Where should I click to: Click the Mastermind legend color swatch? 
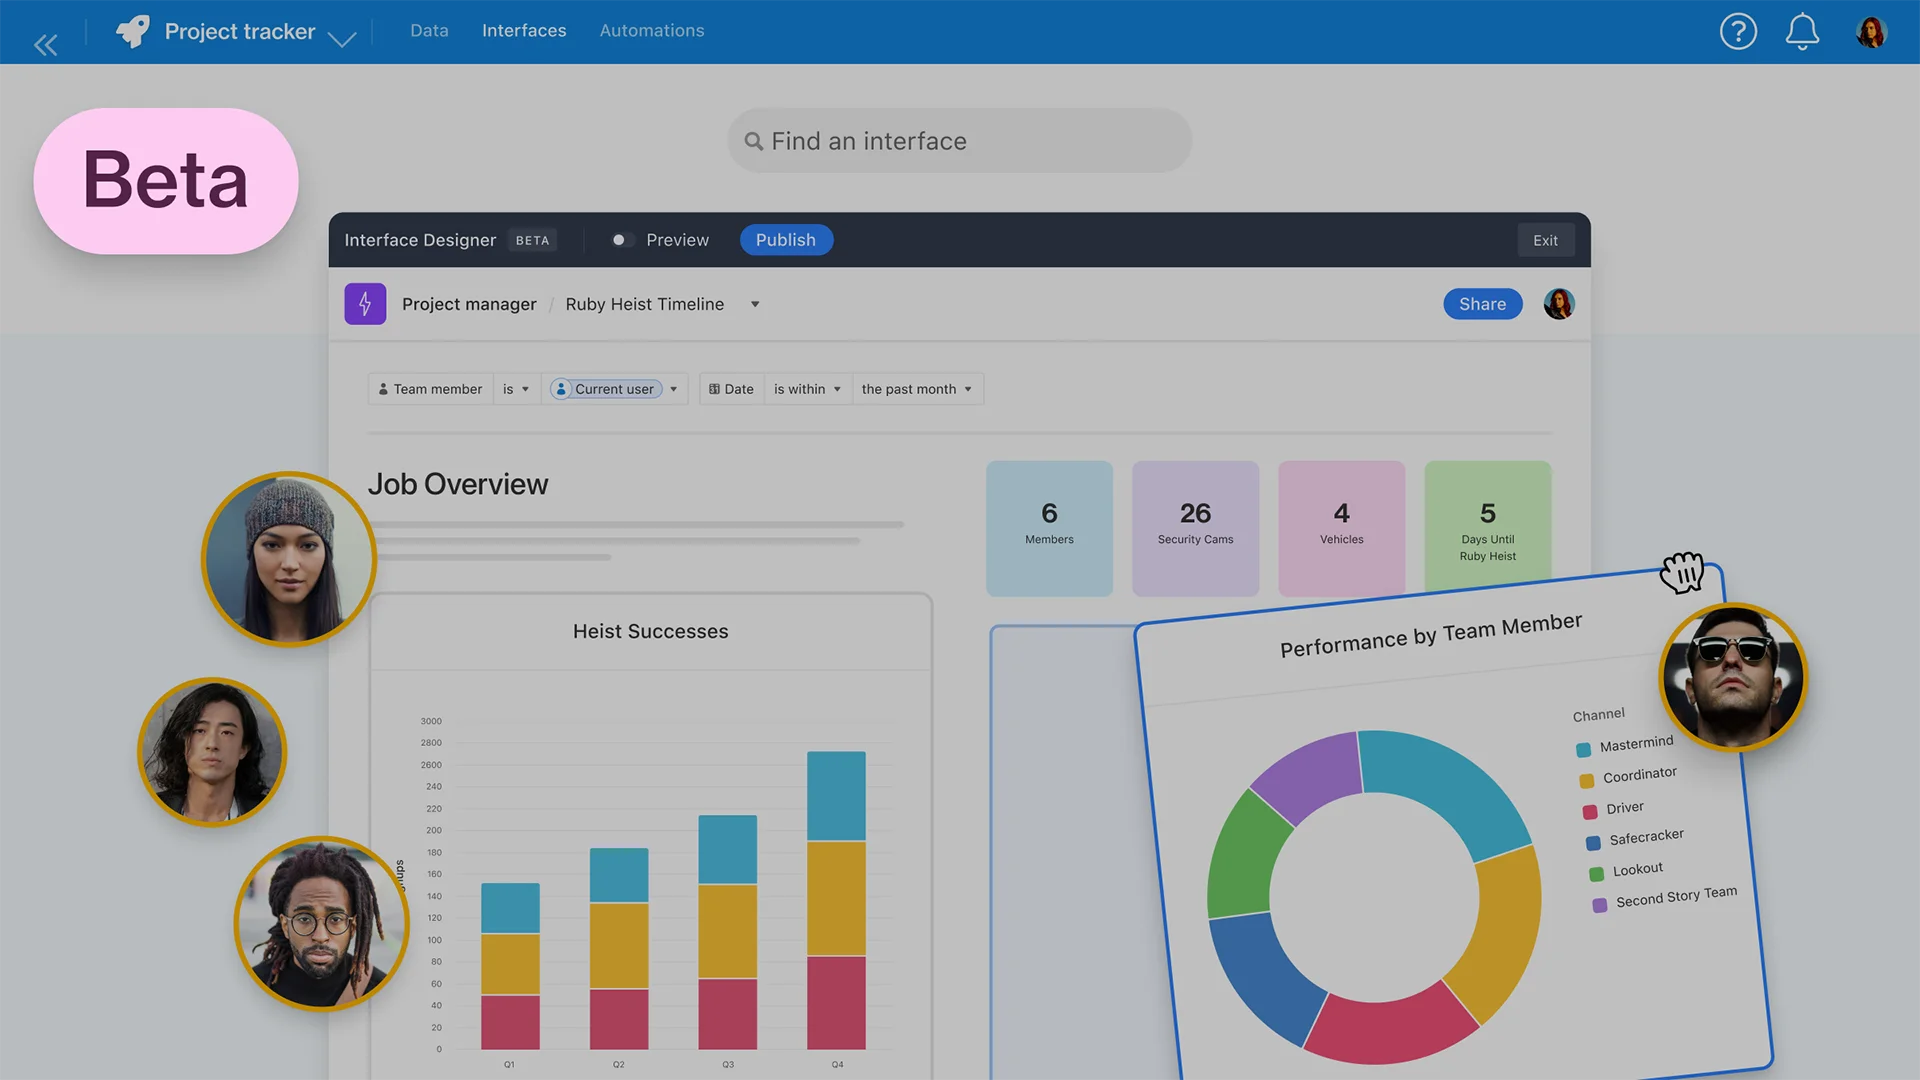click(1583, 750)
